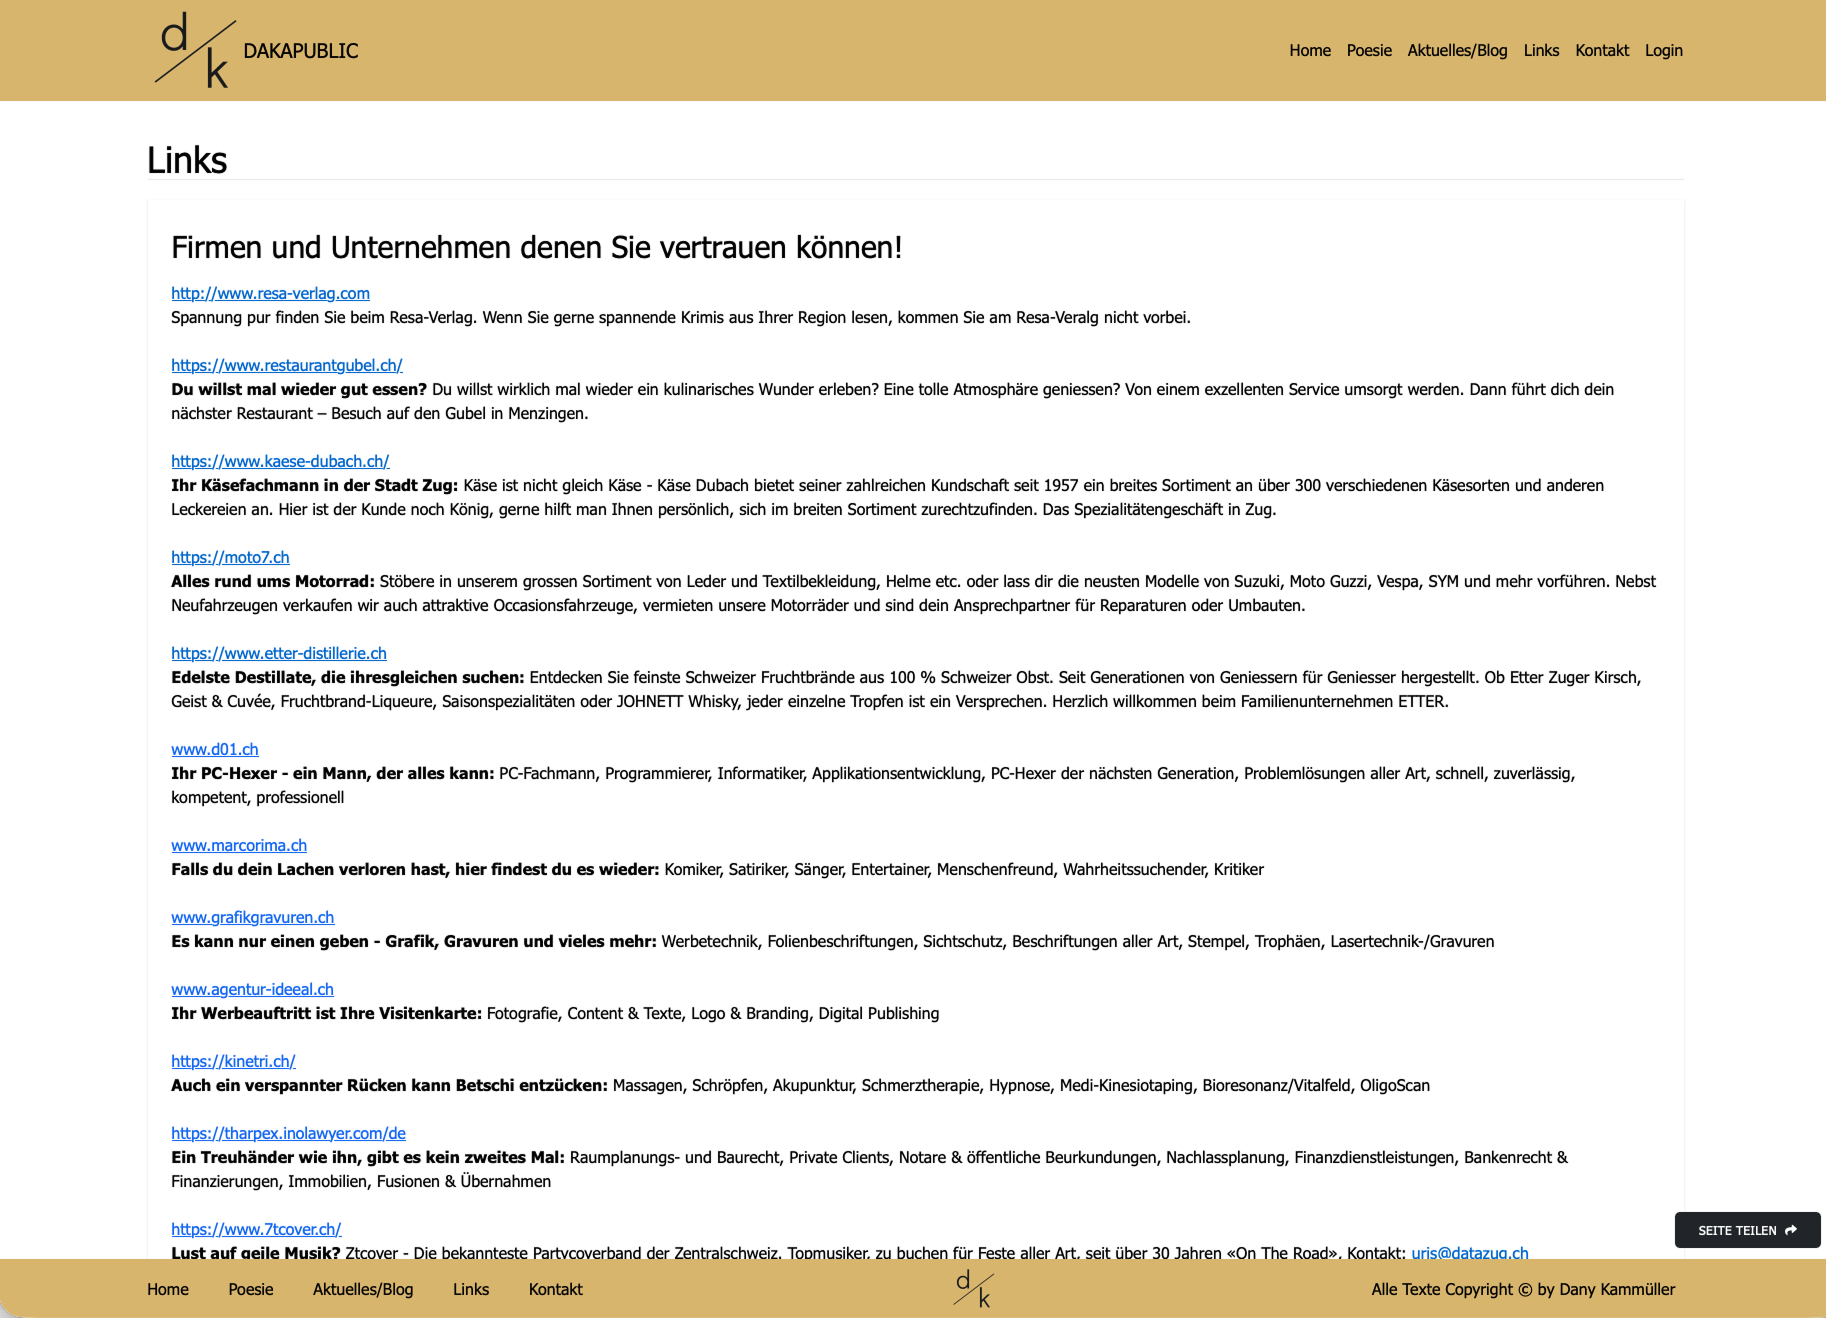Viewport: 1826px width, 1318px height.
Task: Open the www.marcorima.ch link
Action: 238,845
